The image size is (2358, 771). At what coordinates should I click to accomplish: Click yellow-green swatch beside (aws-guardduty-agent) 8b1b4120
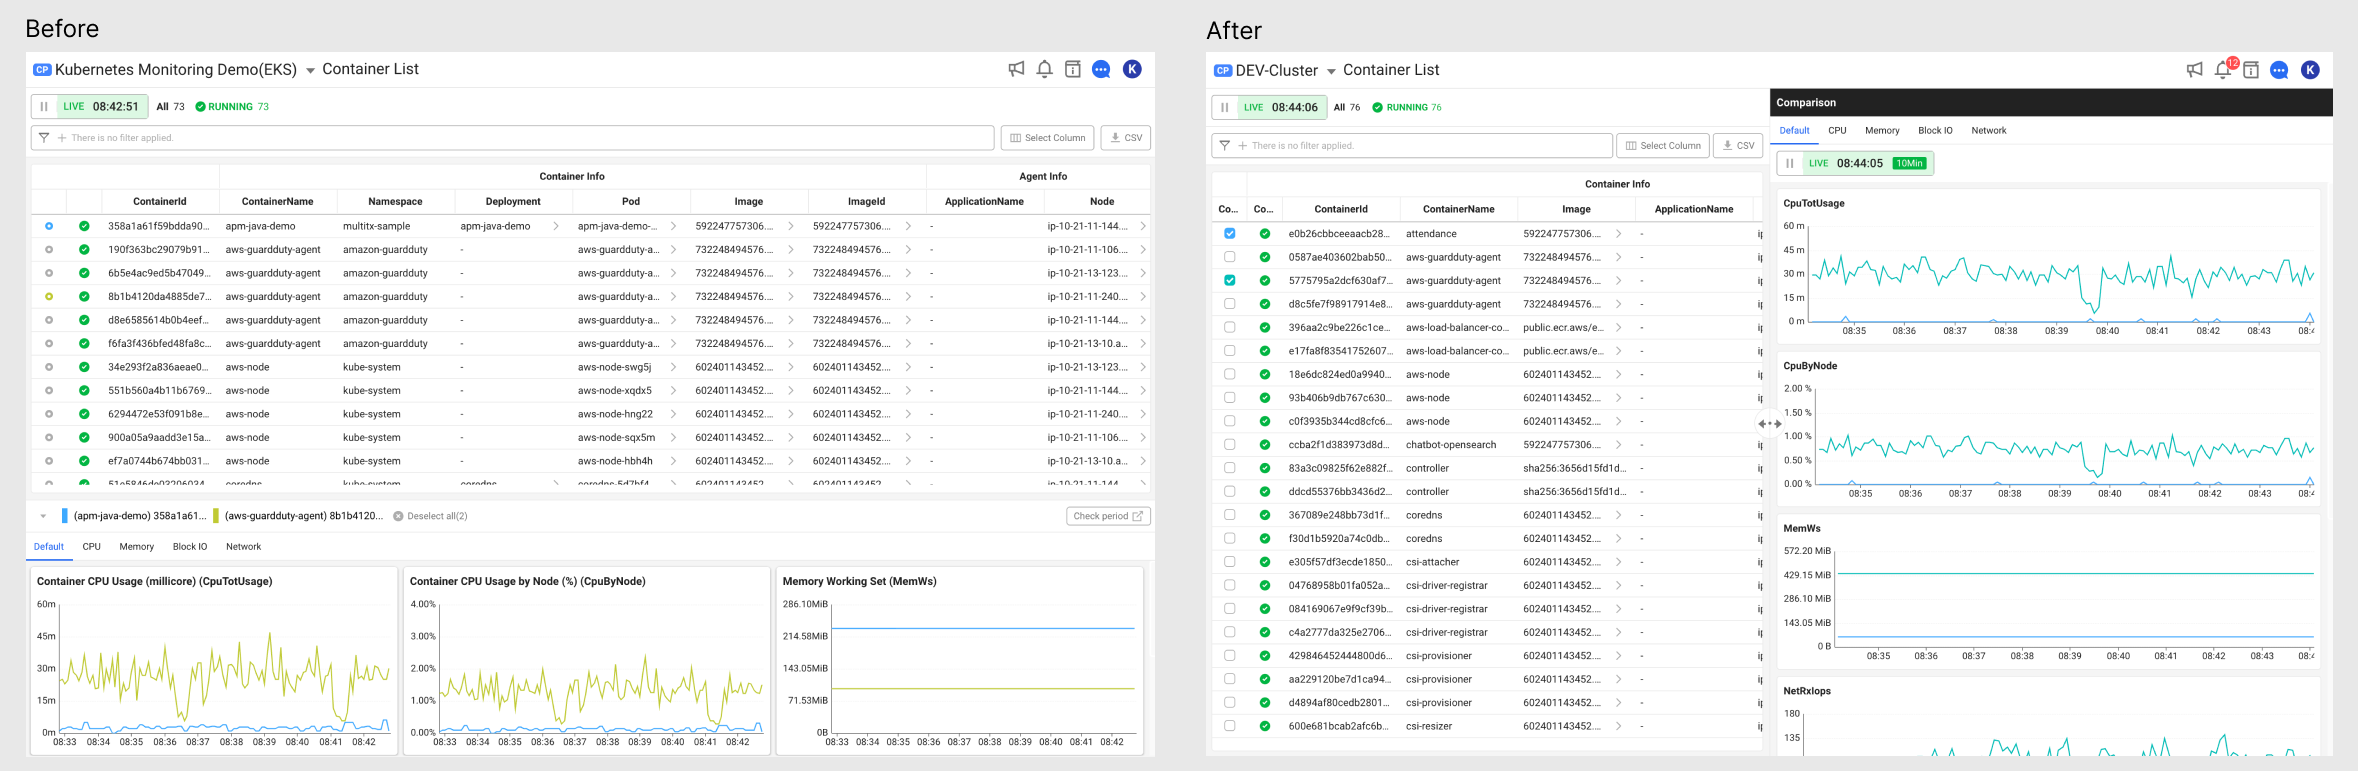pyautogui.click(x=216, y=516)
